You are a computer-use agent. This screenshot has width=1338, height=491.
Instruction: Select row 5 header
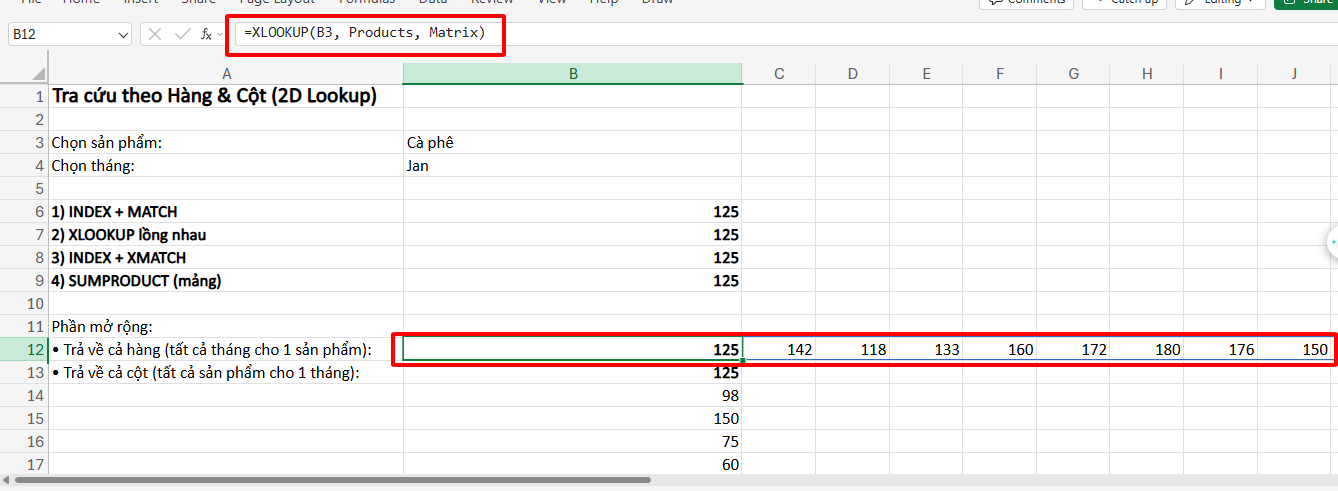click(24, 189)
